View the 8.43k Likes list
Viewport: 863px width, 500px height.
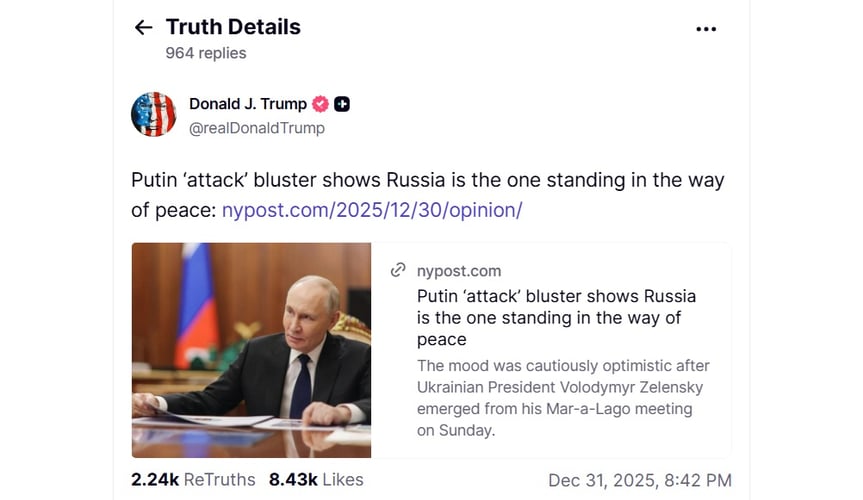point(316,480)
